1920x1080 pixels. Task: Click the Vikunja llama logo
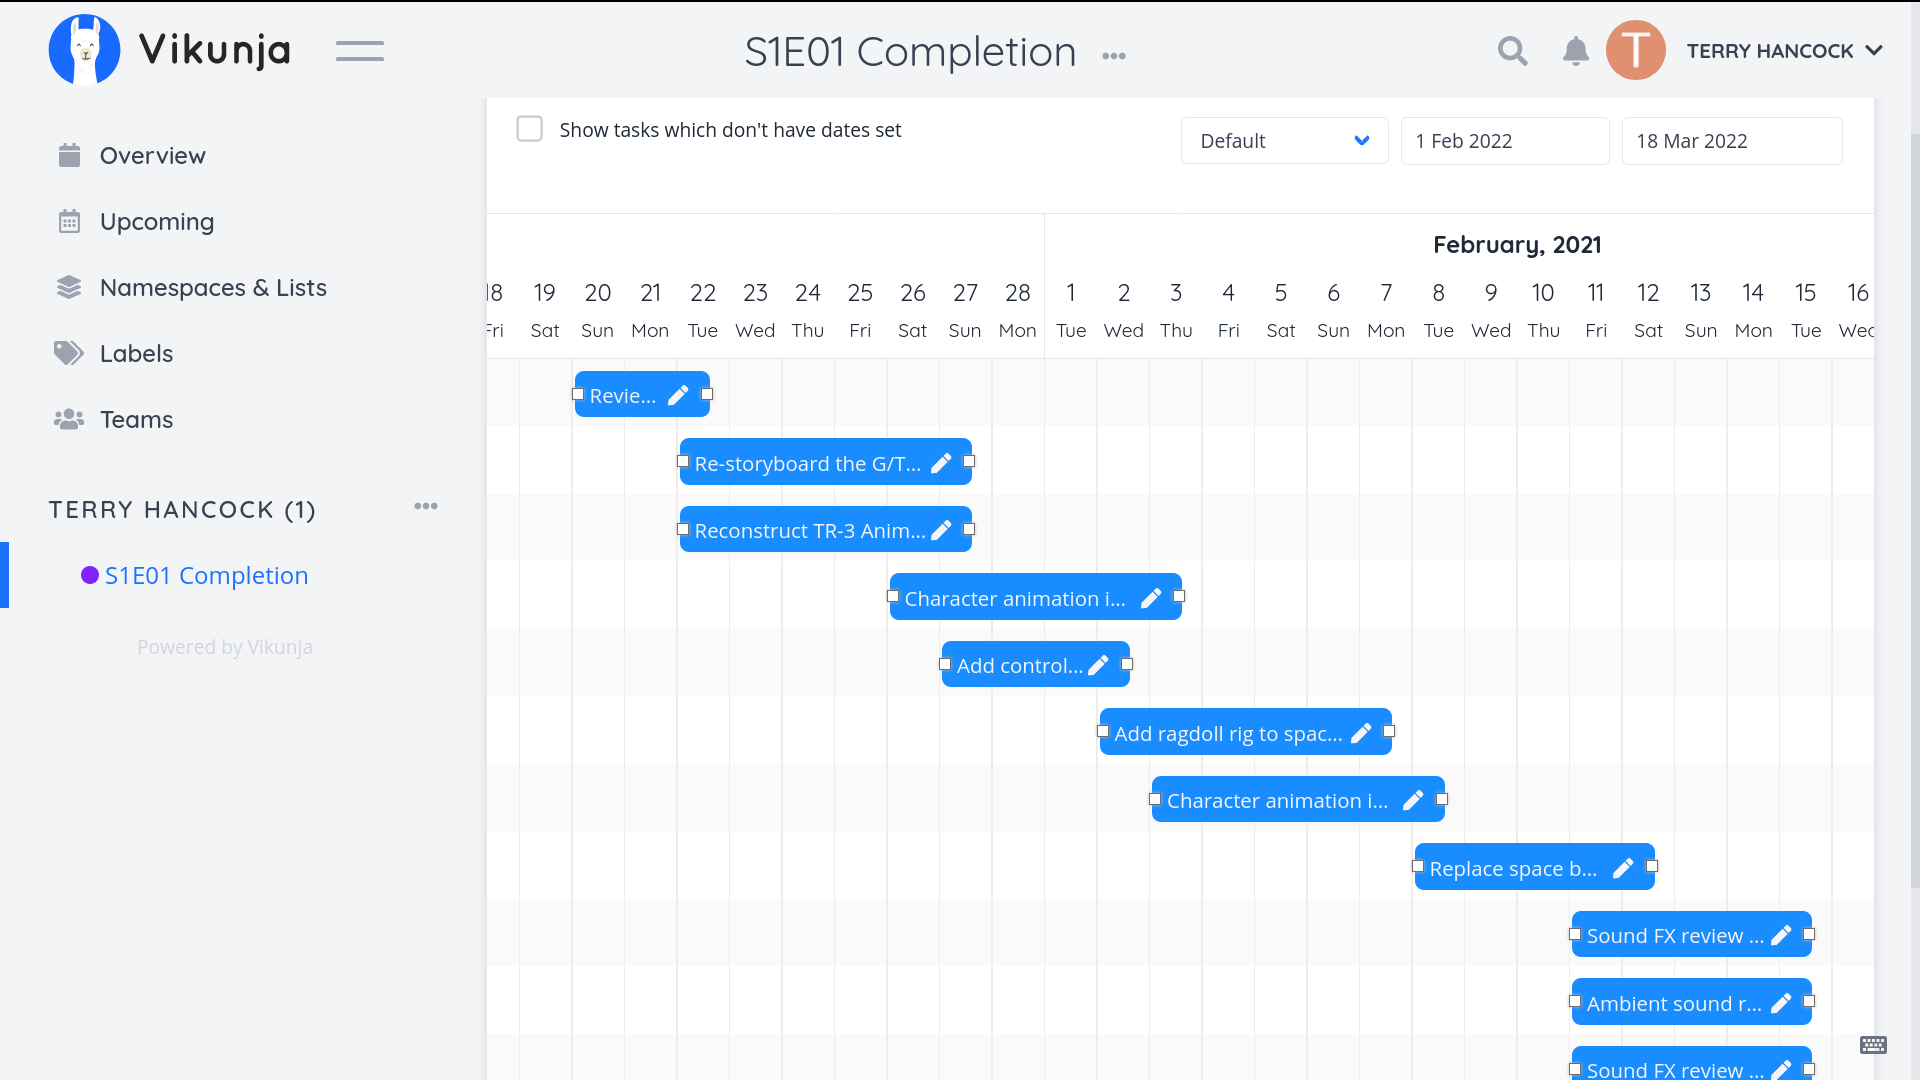[85, 50]
